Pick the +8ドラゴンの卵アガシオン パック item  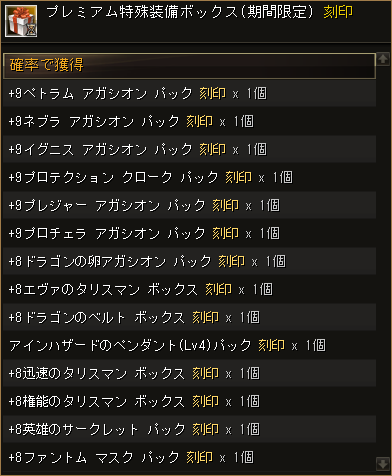(x=189, y=261)
